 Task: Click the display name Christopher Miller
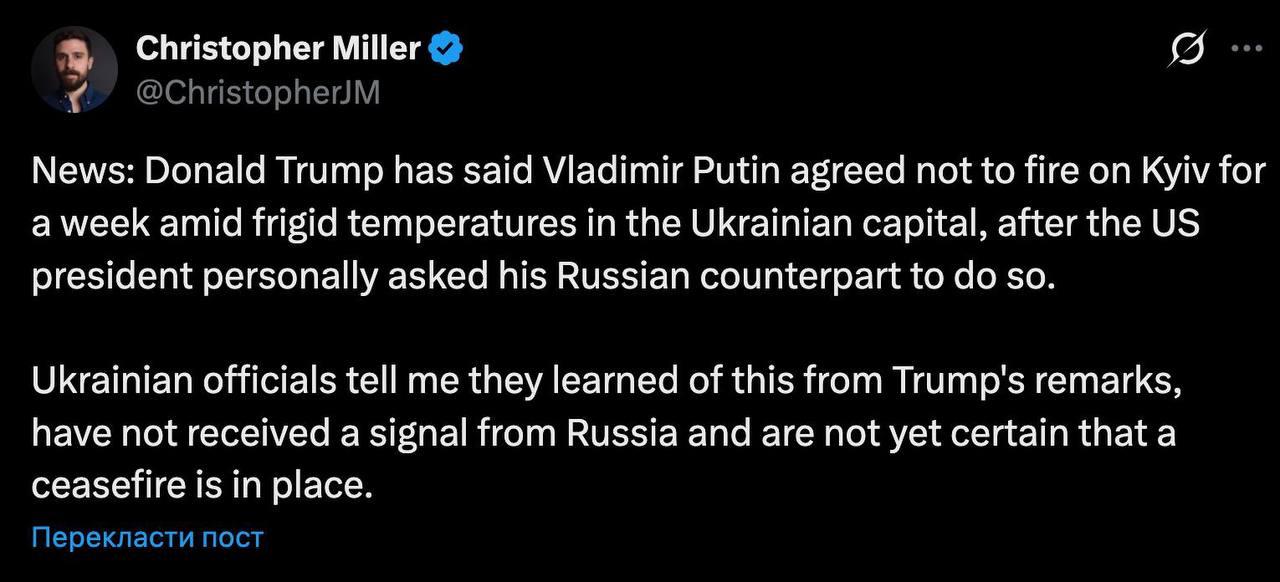click(277, 47)
